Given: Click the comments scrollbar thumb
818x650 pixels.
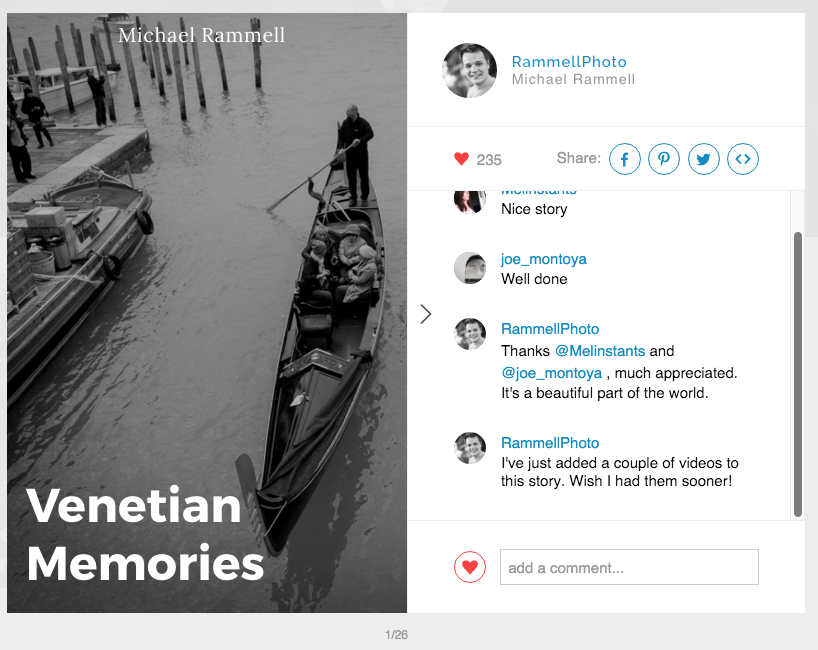Looking at the screenshot, I should tap(797, 375).
